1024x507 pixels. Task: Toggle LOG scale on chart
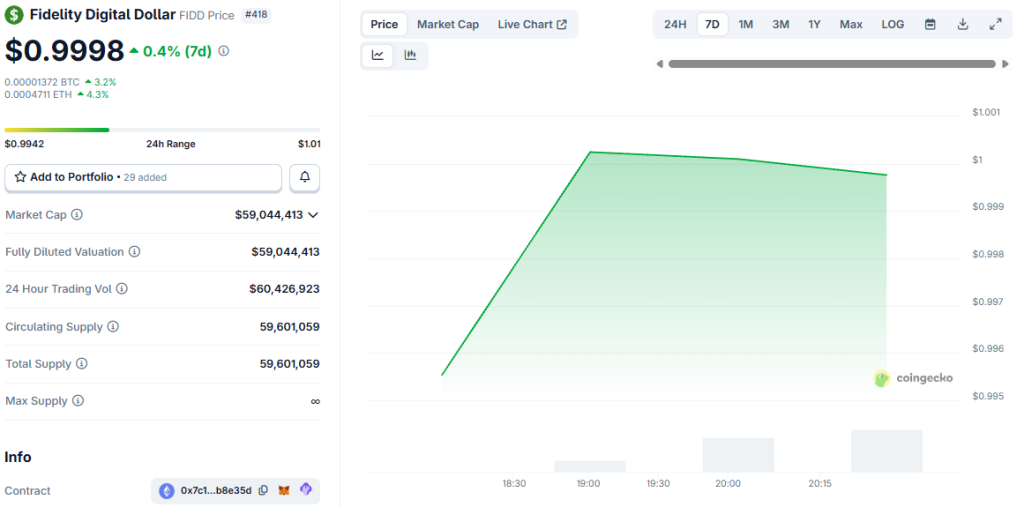893,24
